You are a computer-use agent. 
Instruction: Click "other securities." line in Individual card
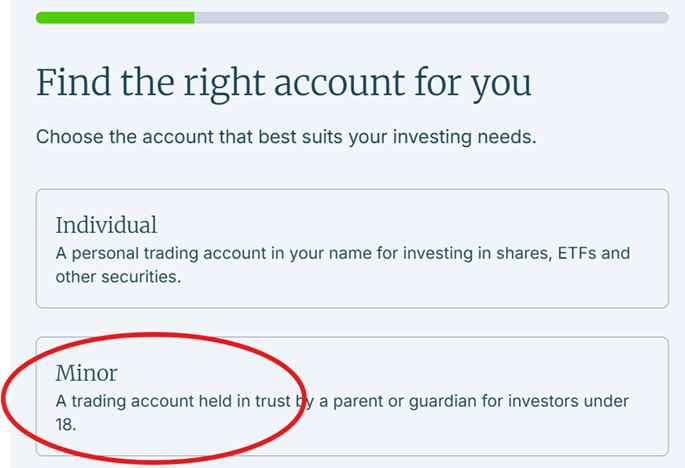(x=118, y=276)
